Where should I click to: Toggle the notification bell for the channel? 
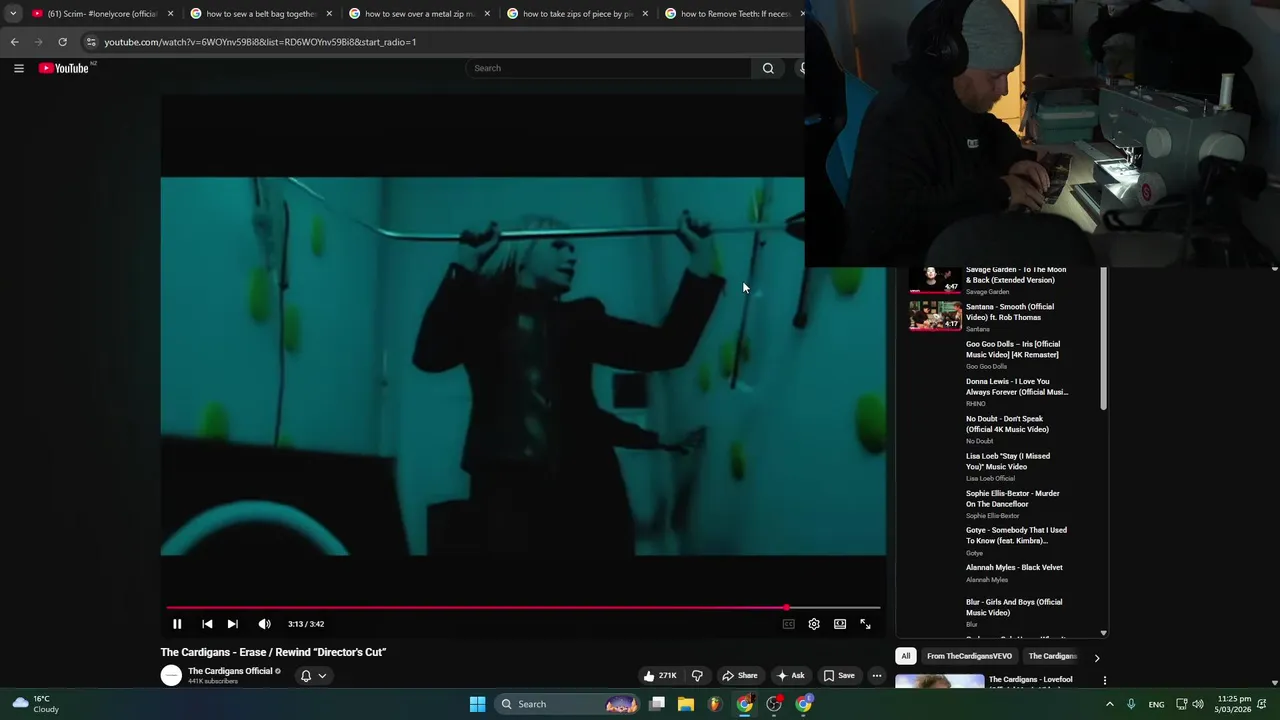[x=306, y=676]
